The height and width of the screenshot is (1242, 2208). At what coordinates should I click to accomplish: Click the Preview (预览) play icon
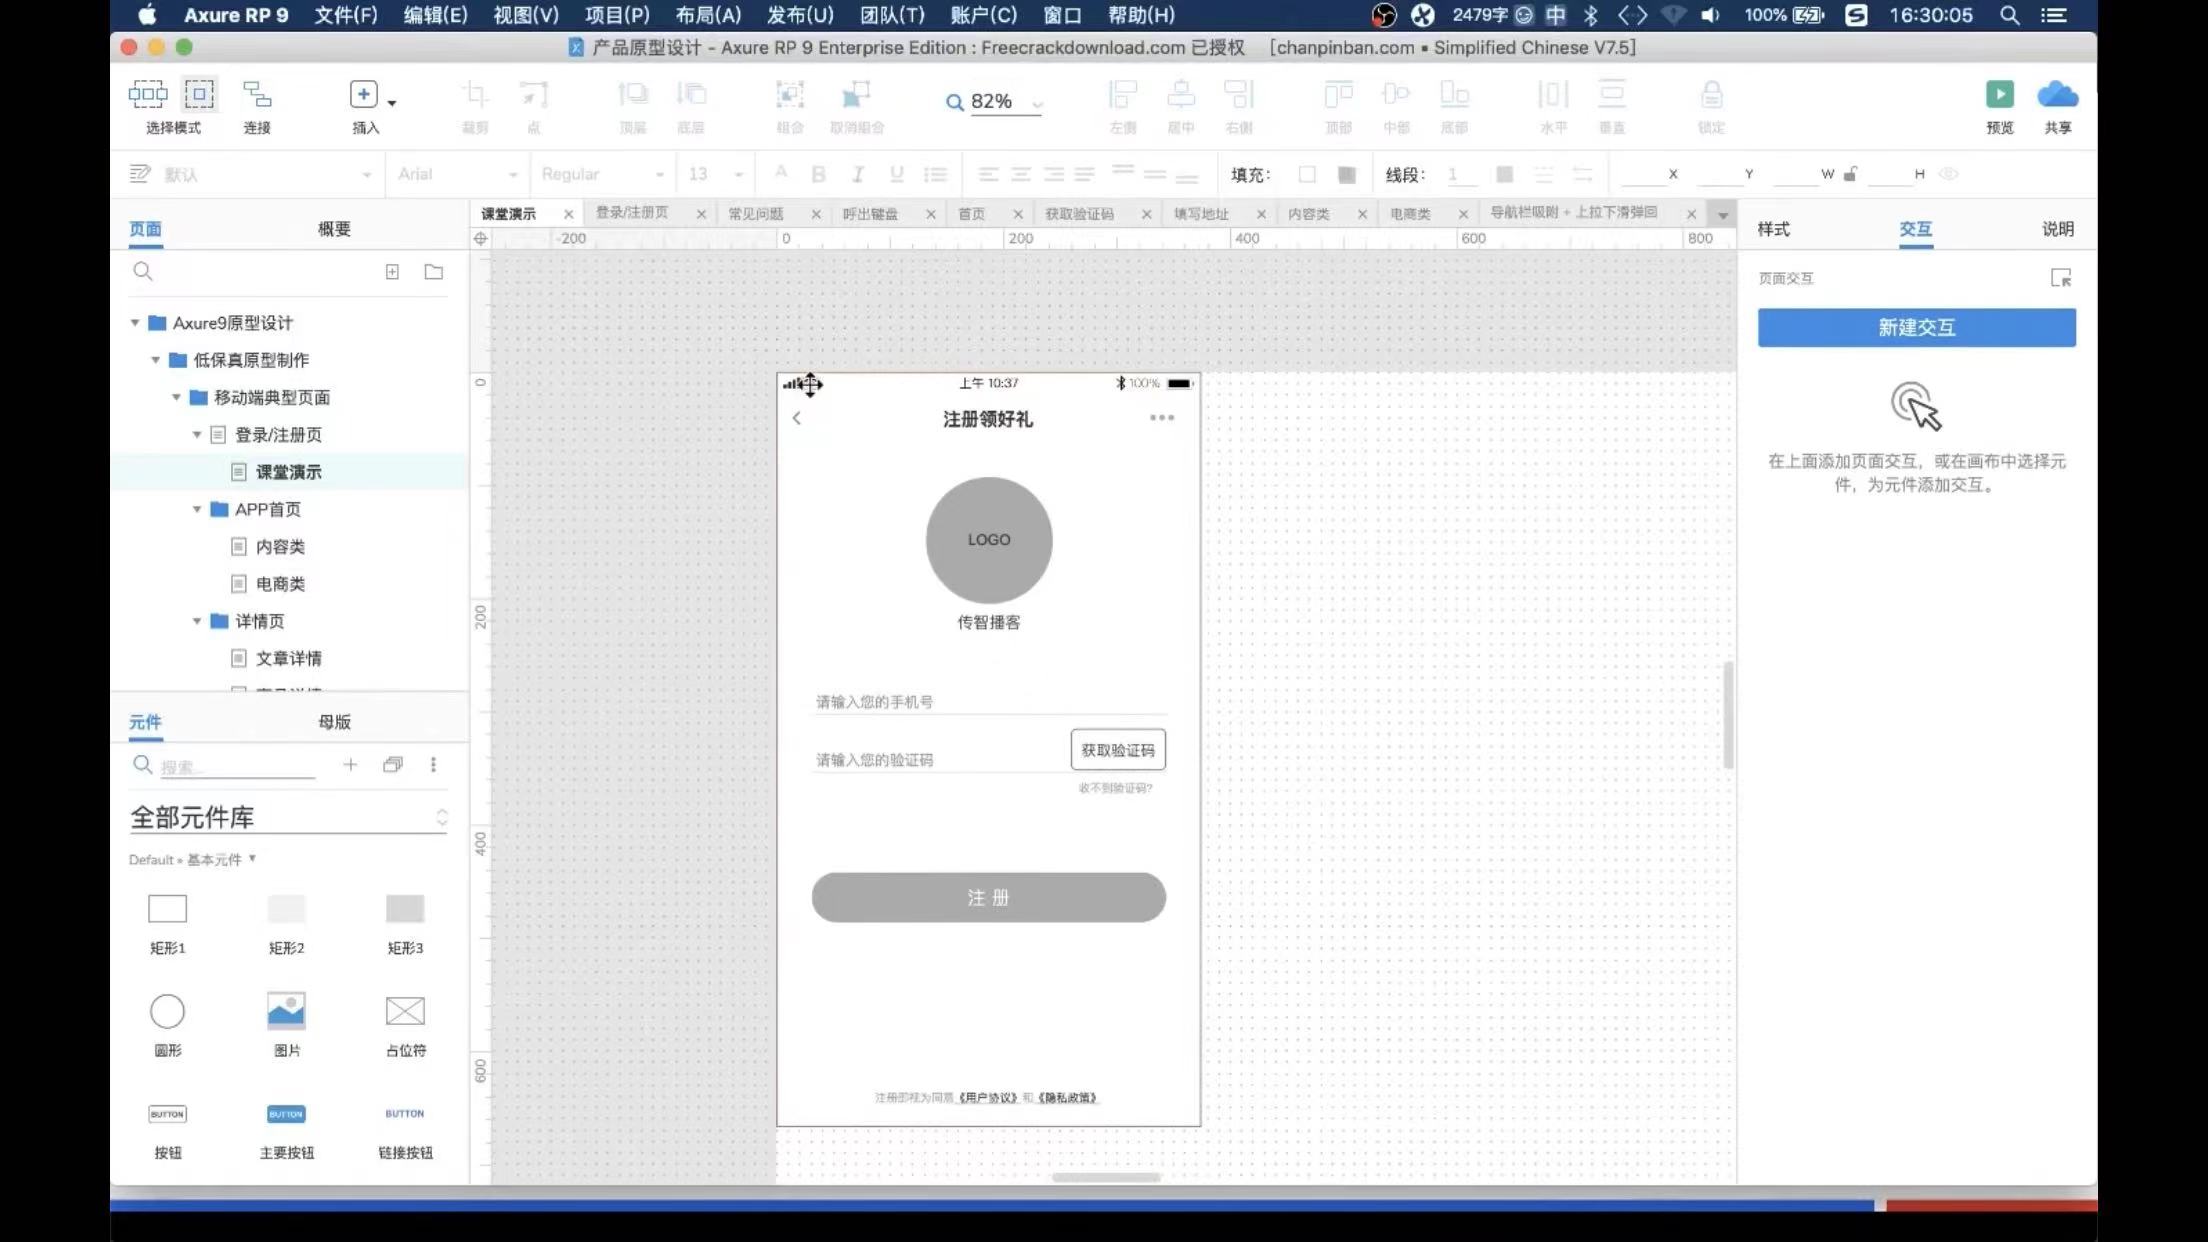[1999, 95]
